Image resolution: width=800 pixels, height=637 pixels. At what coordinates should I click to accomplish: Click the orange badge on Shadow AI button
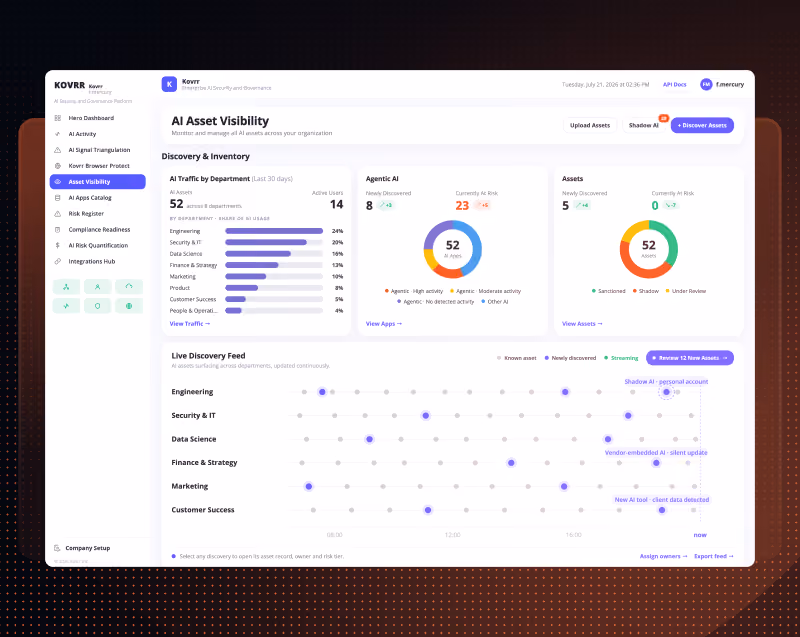coord(664,118)
